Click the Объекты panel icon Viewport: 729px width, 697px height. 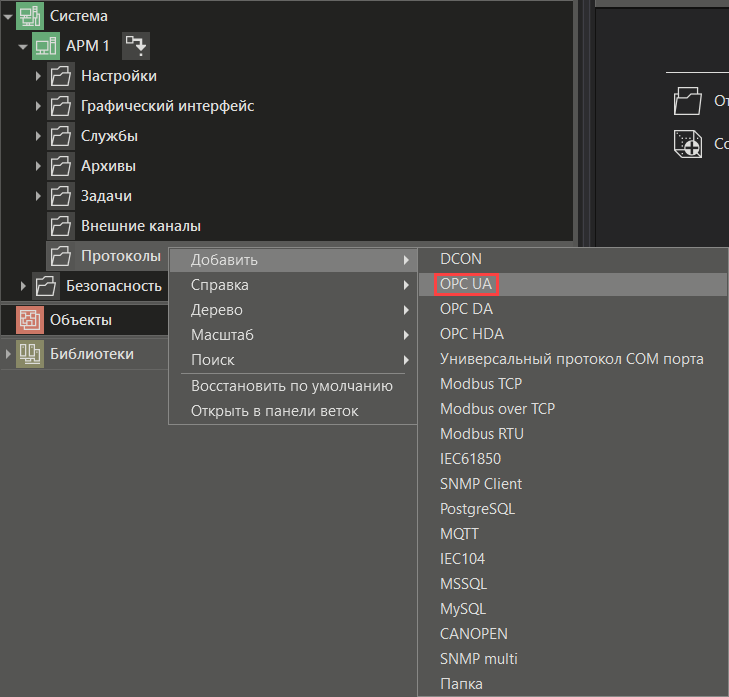coord(30,320)
